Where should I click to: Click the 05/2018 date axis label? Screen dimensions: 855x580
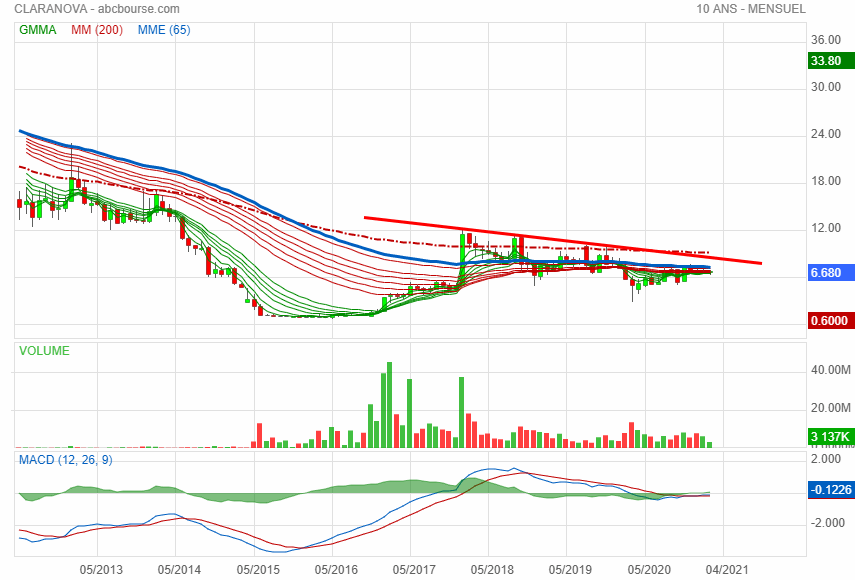click(x=492, y=570)
